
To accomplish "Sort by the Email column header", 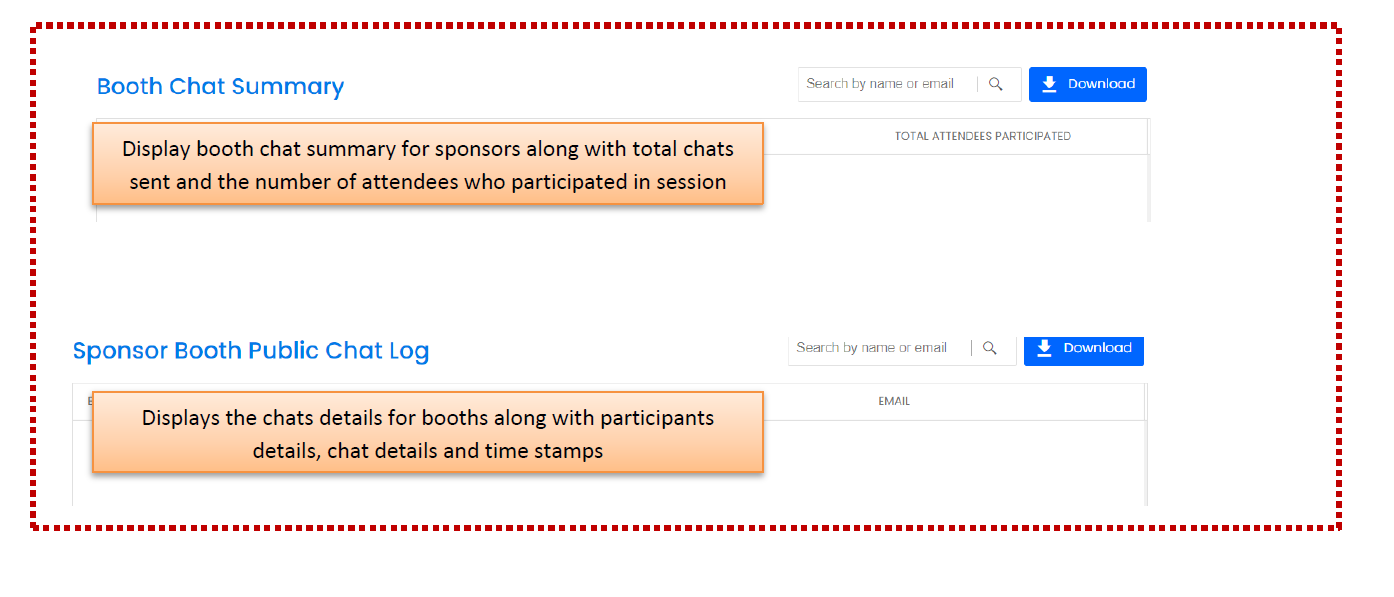I will [x=894, y=402].
